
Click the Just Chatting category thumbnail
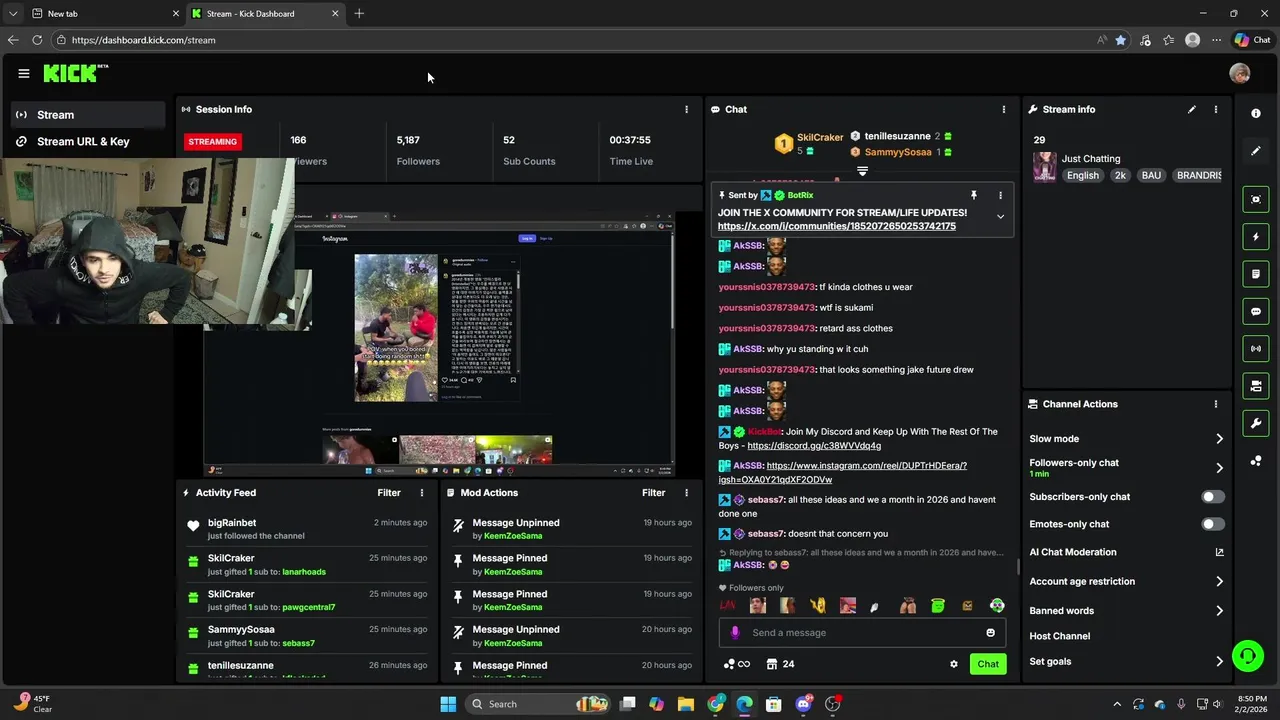(1044, 167)
